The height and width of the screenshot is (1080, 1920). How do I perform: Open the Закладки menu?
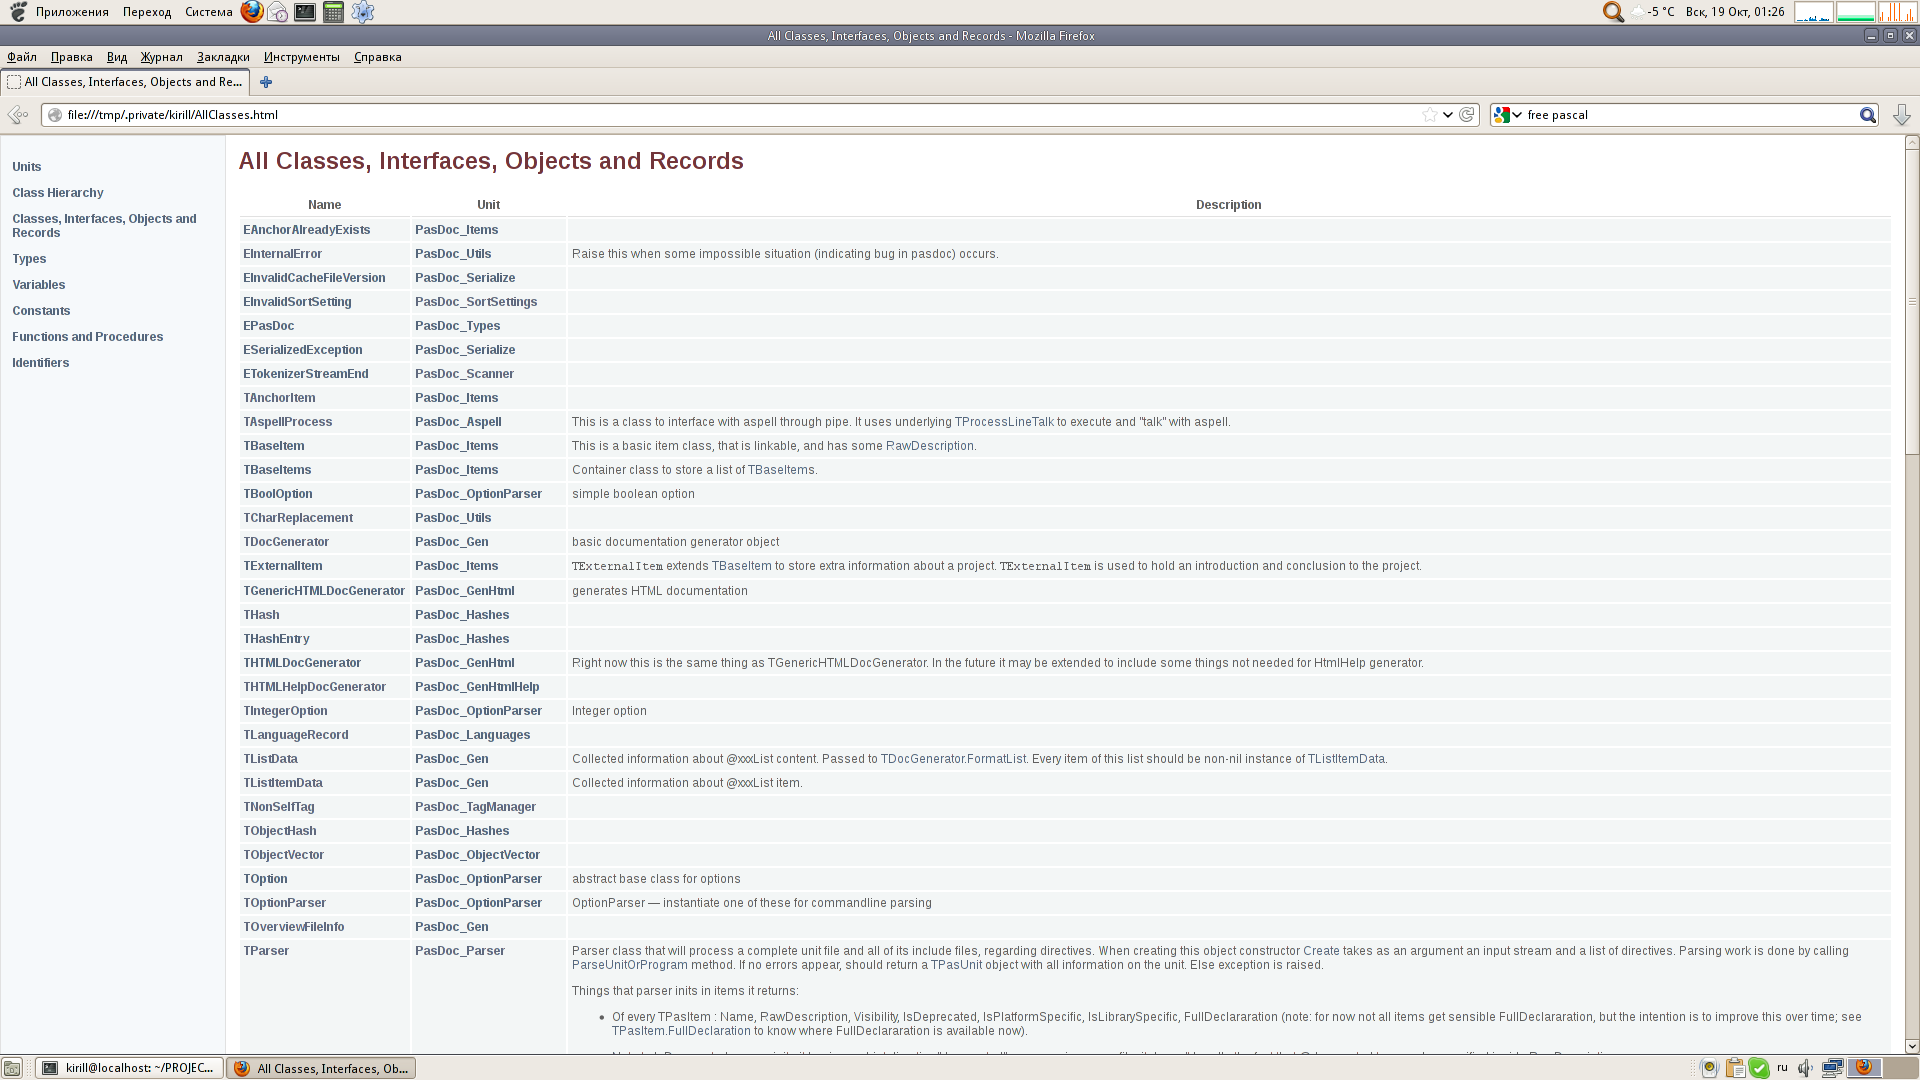pos(223,57)
